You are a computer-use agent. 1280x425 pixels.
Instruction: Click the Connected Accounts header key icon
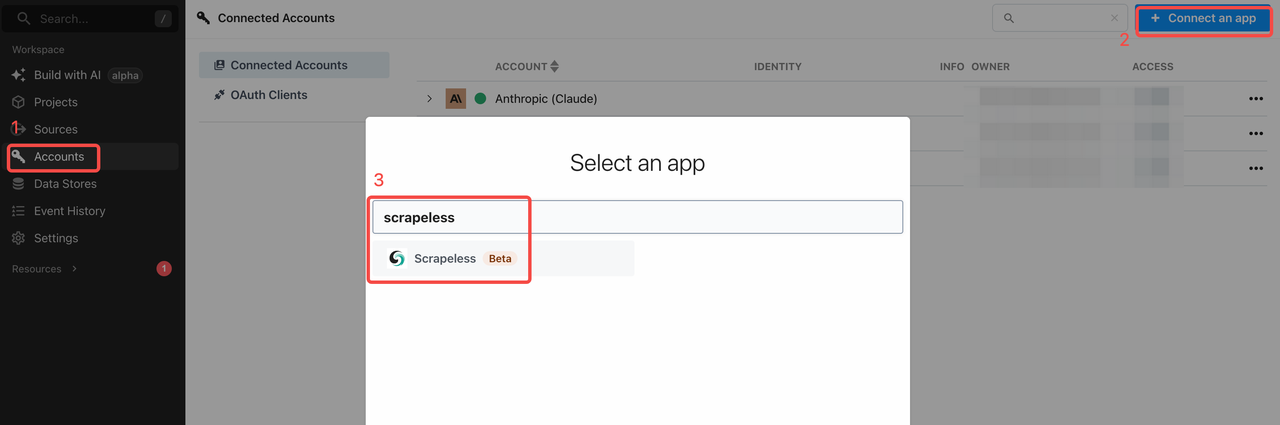[204, 18]
